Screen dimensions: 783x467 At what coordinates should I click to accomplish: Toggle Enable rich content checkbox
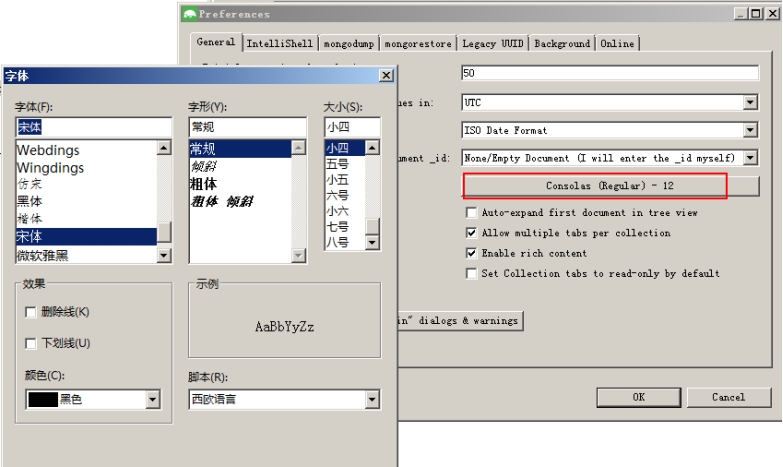click(x=471, y=253)
